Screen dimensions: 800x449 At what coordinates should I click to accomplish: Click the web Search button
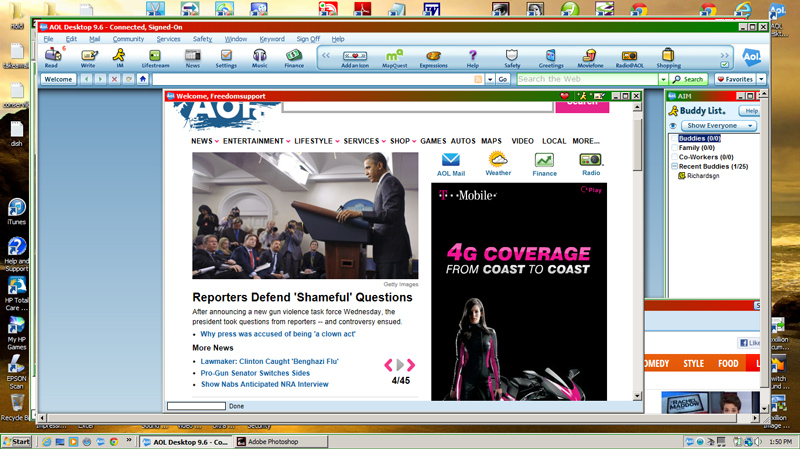click(x=688, y=79)
